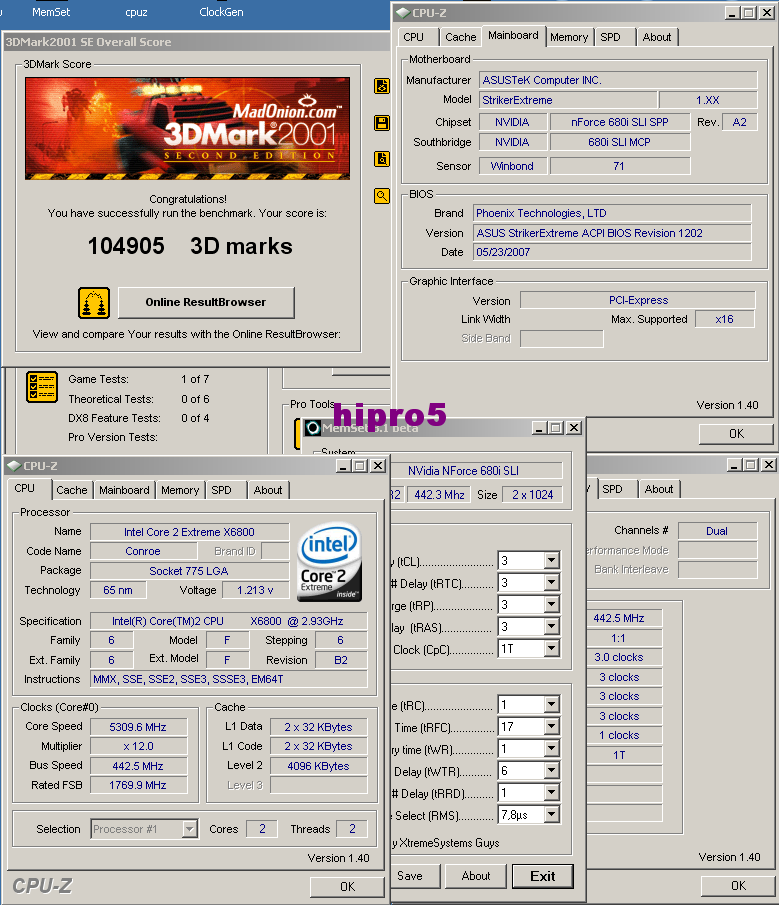
Task: Open Cache tab in lower-left CPU-Z window
Action: click(72, 490)
